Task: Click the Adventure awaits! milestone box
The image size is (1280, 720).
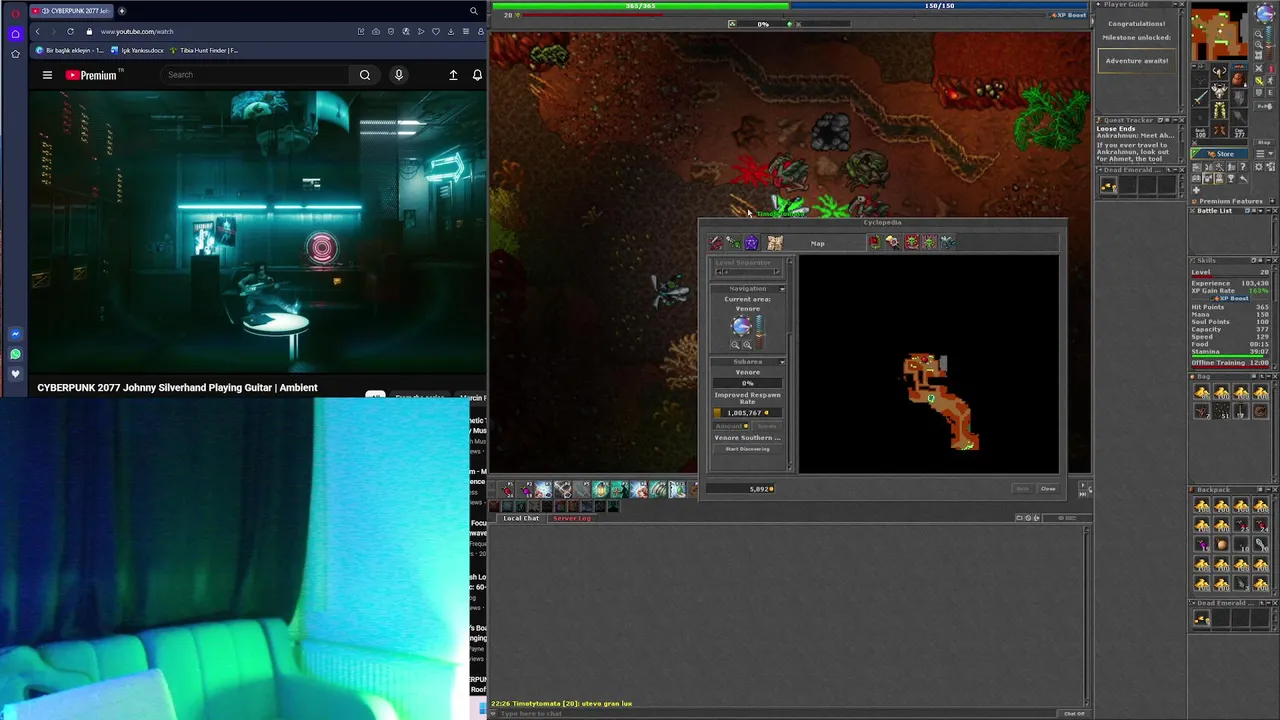Action: (x=1136, y=61)
